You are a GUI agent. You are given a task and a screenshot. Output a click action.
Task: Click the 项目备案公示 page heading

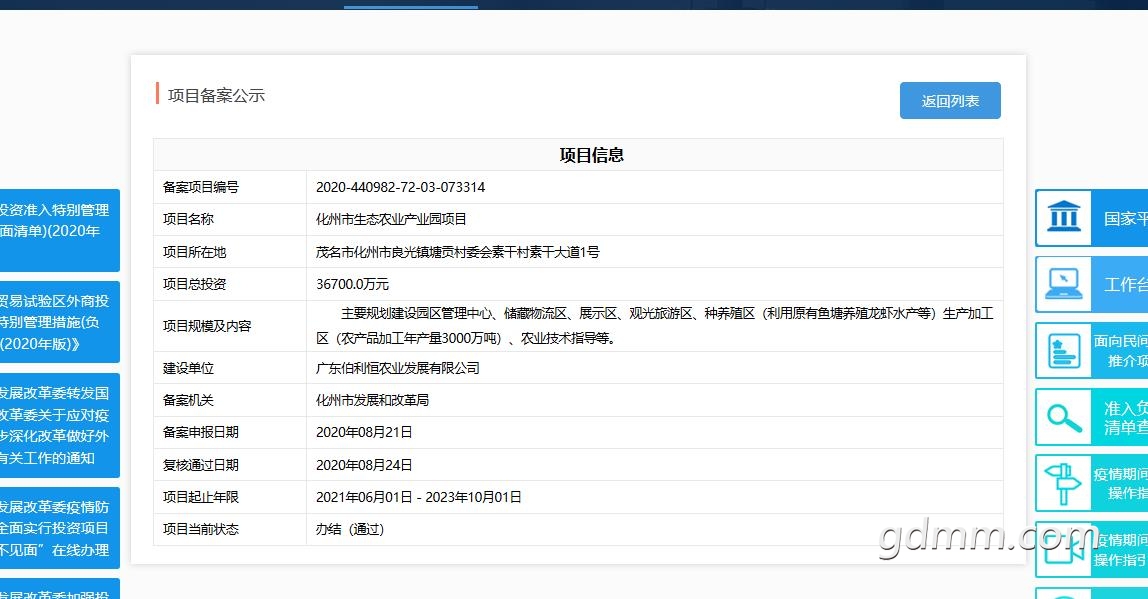click(x=216, y=95)
